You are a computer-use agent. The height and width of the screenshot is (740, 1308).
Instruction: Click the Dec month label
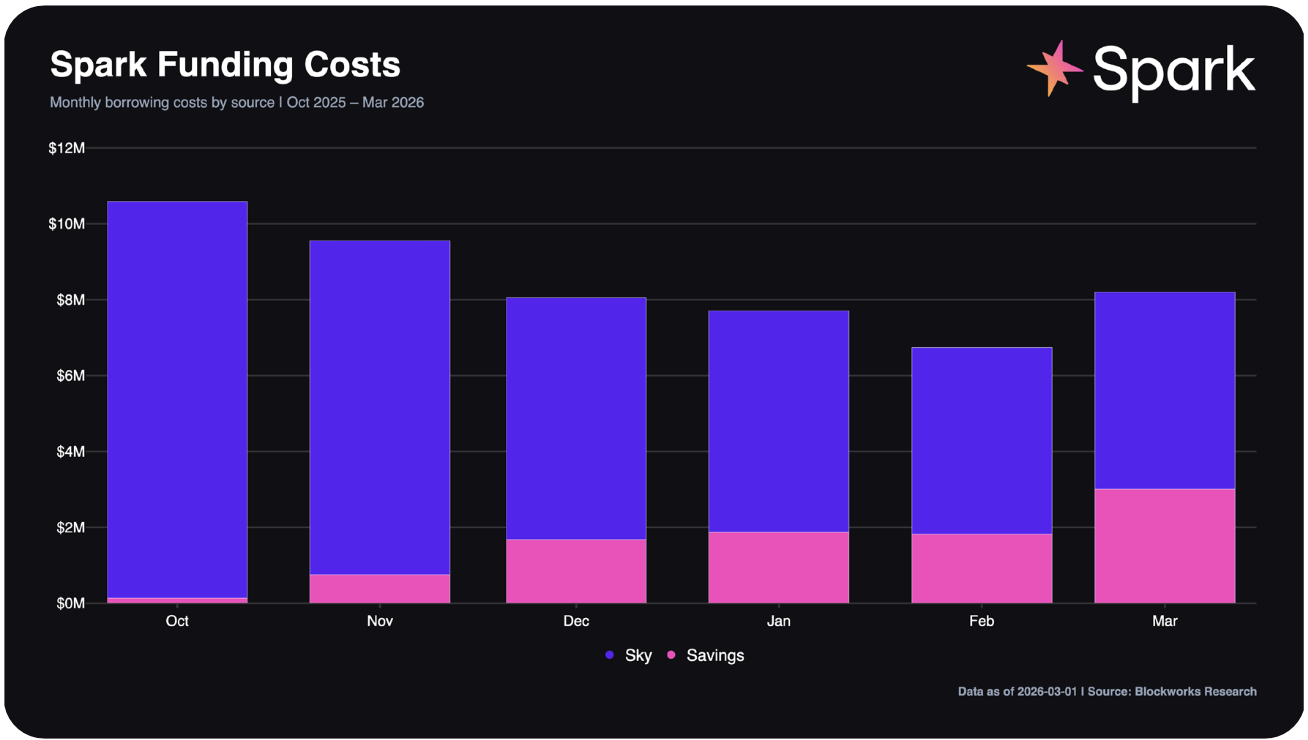[576, 621]
